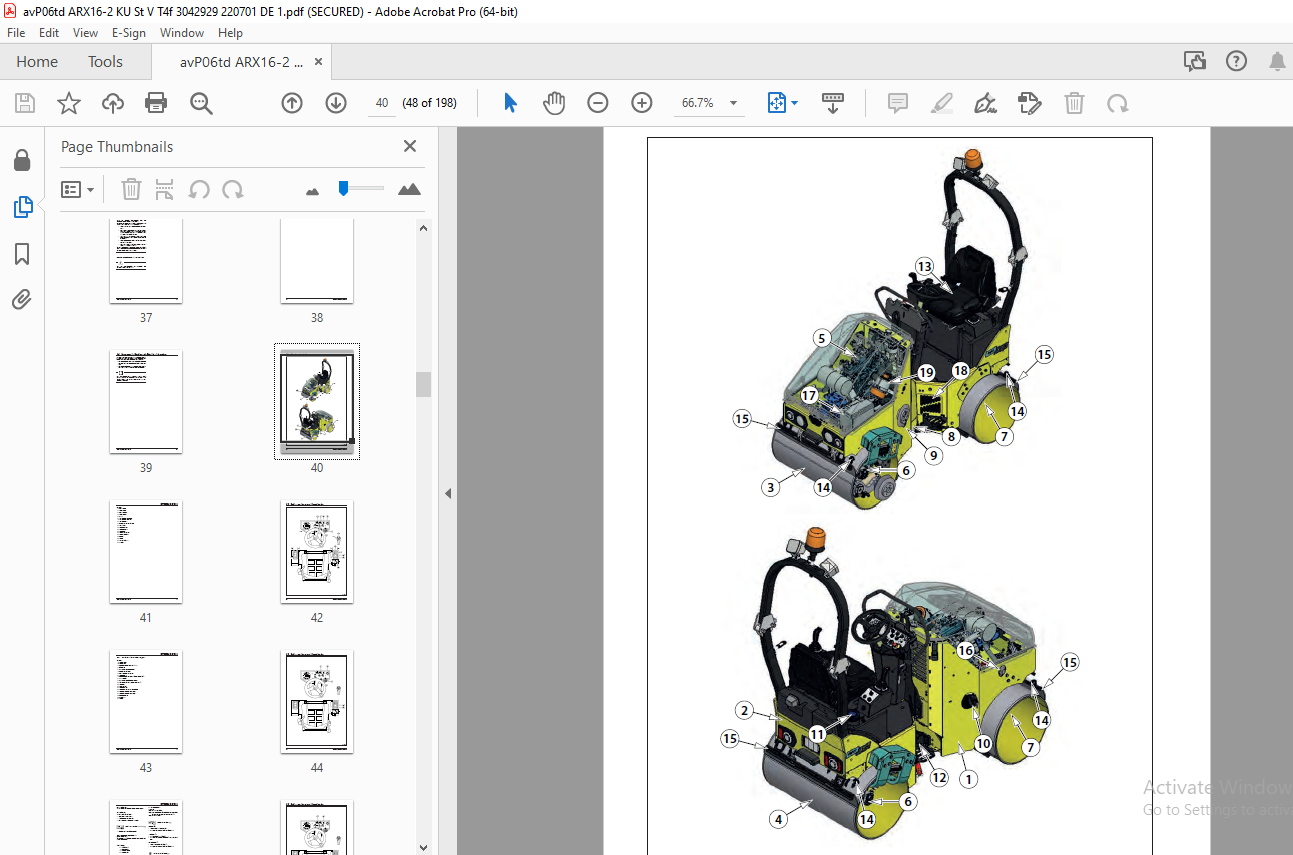Bookmark the file with the star icon
Screen dimensions: 1293x855
click(x=68, y=103)
